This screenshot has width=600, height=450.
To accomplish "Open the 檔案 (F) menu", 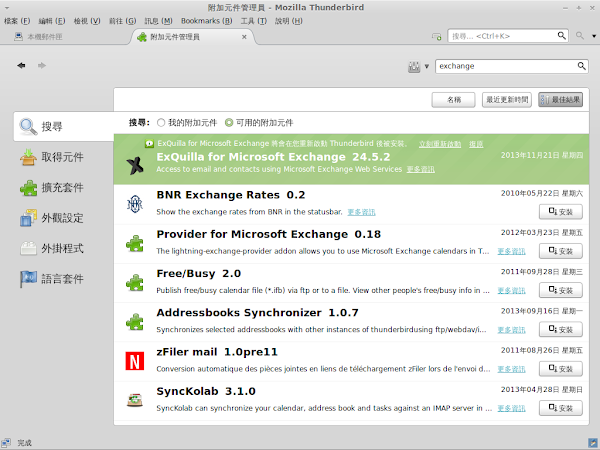I will tap(17, 21).
